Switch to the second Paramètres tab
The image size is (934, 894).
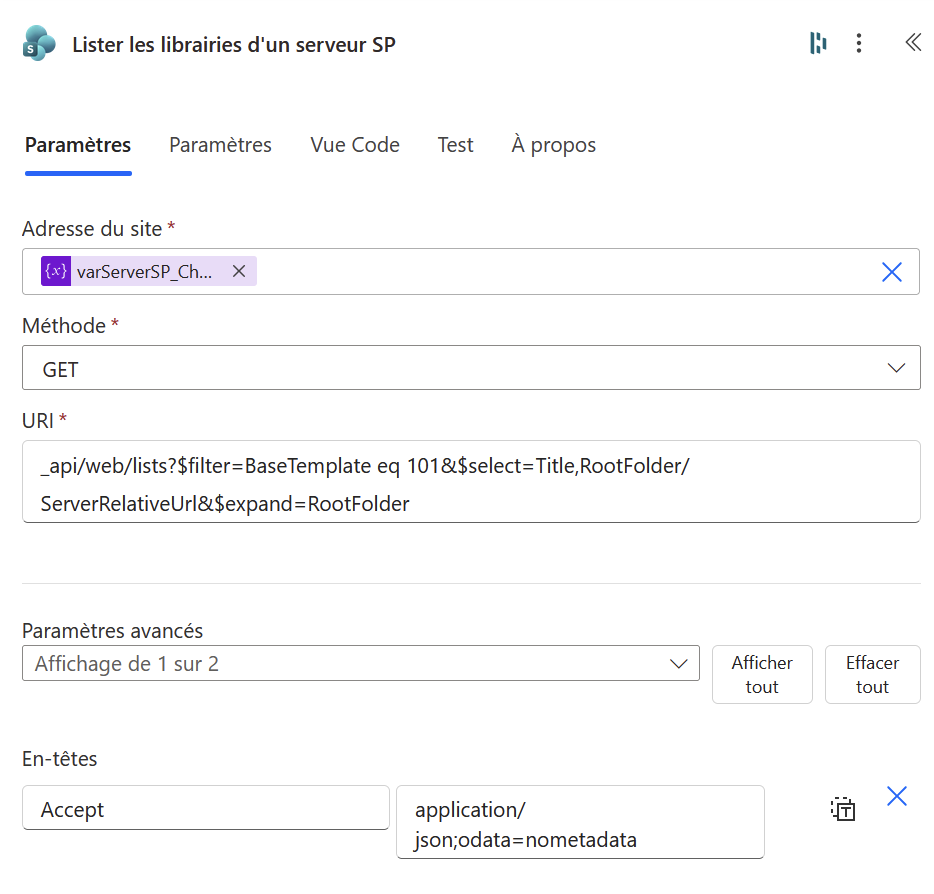pyautogui.click(x=220, y=145)
